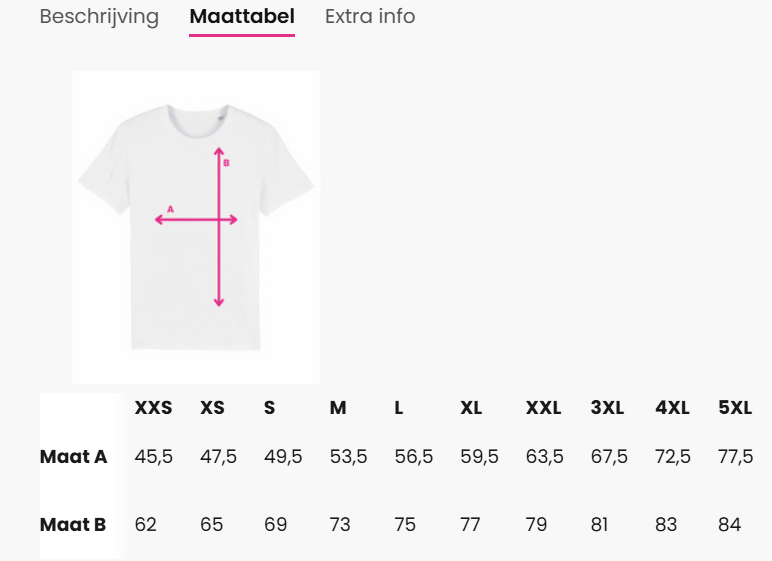This screenshot has height=561, width=772.
Task: Select the 62 length value under XXS
Action: [x=146, y=524]
